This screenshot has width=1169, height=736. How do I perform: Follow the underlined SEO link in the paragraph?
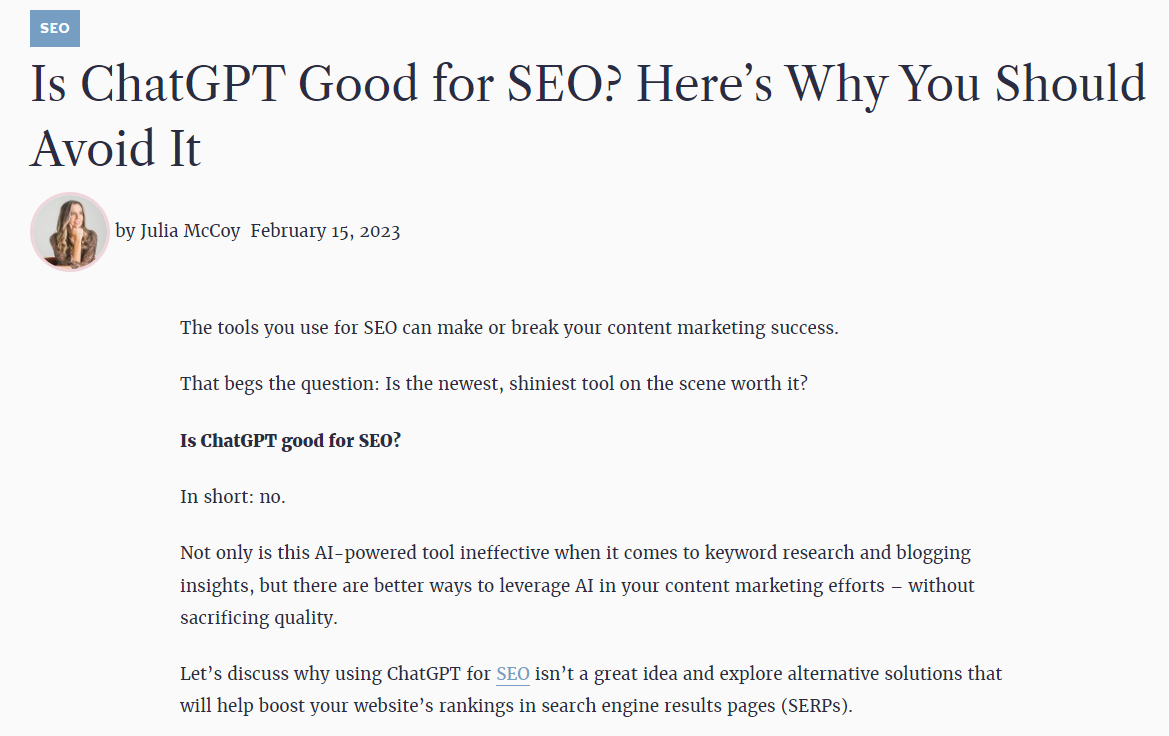pyautogui.click(x=513, y=673)
